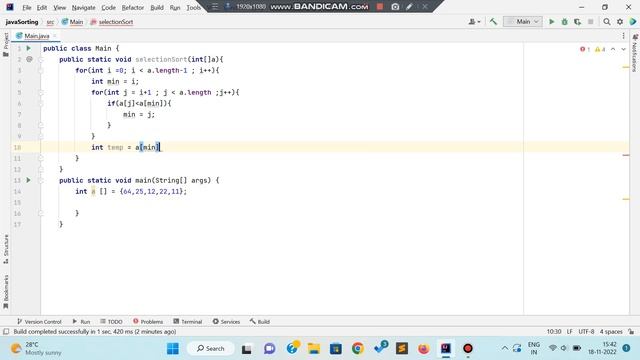Run with coverage icon in toolbar
640x360 pixels.
click(577, 22)
